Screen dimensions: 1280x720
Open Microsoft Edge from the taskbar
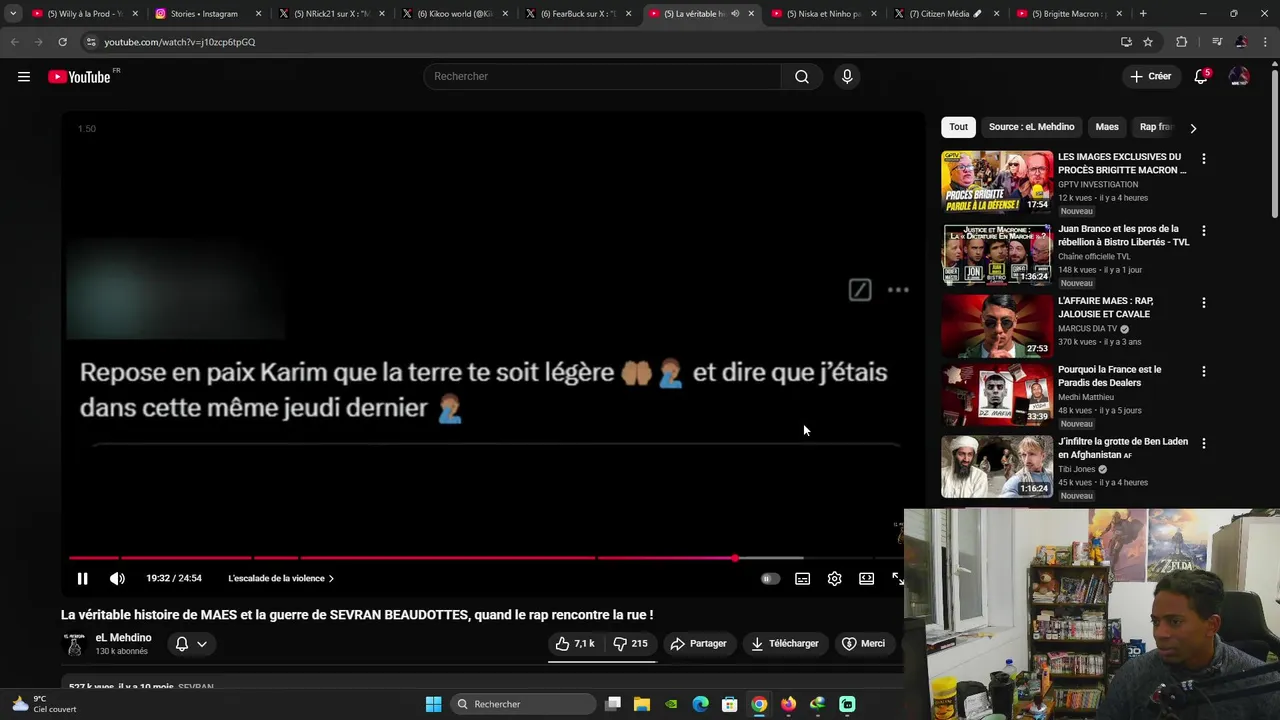700,704
